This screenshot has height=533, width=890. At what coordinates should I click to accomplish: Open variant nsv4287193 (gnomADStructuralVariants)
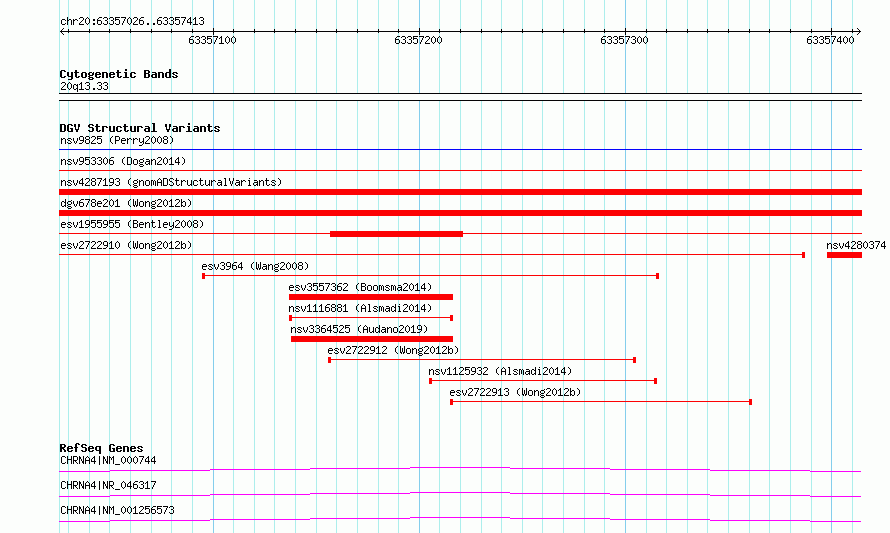pos(171,182)
